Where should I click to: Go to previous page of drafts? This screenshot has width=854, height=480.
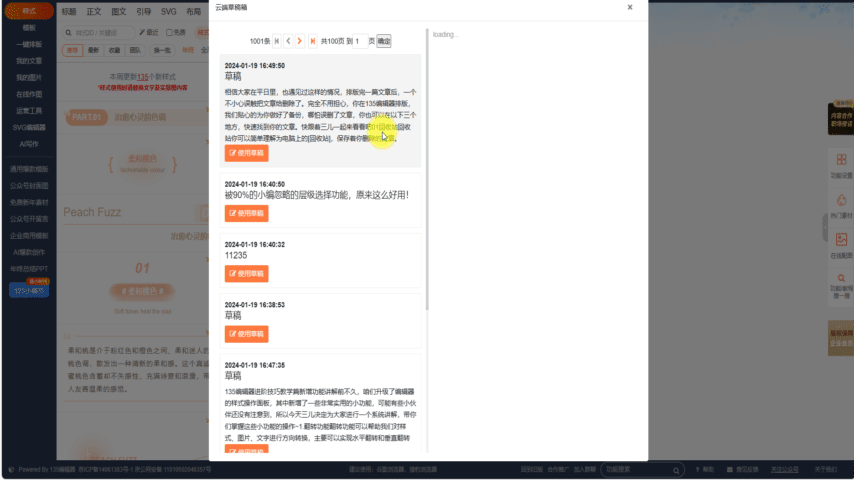pyautogui.click(x=288, y=41)
